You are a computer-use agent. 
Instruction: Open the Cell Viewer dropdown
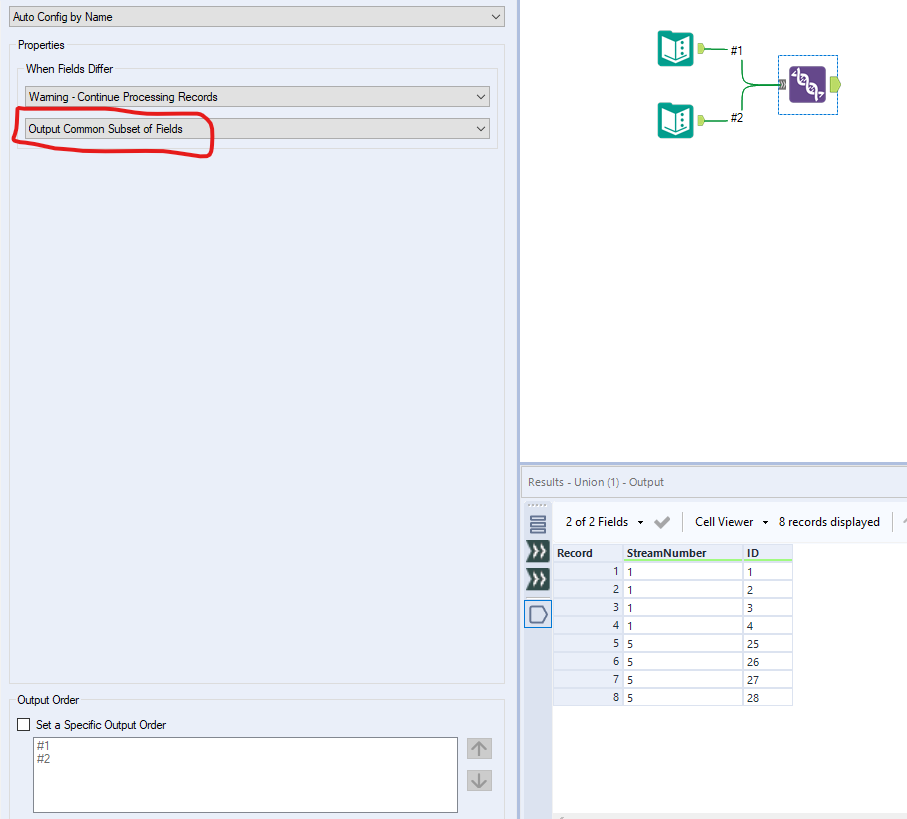point(728,521)
